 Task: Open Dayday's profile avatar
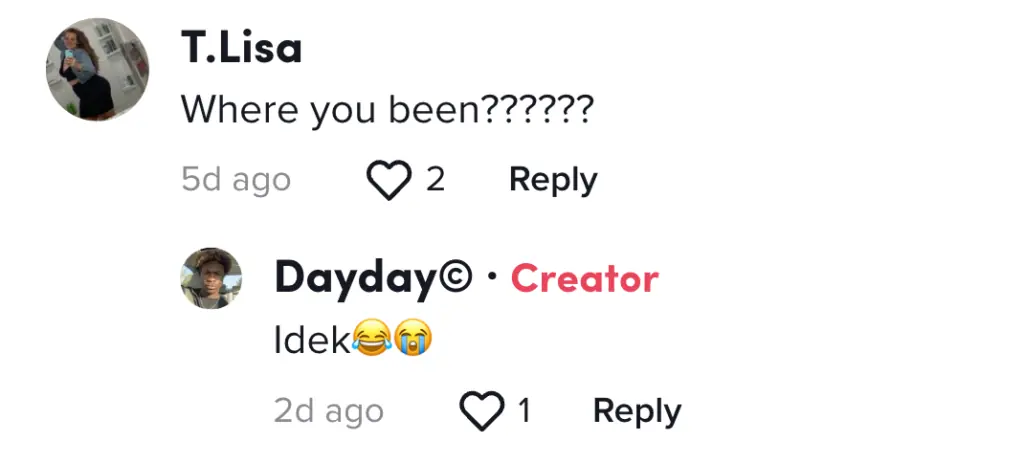pyautogui.click(x=211, y=278)
